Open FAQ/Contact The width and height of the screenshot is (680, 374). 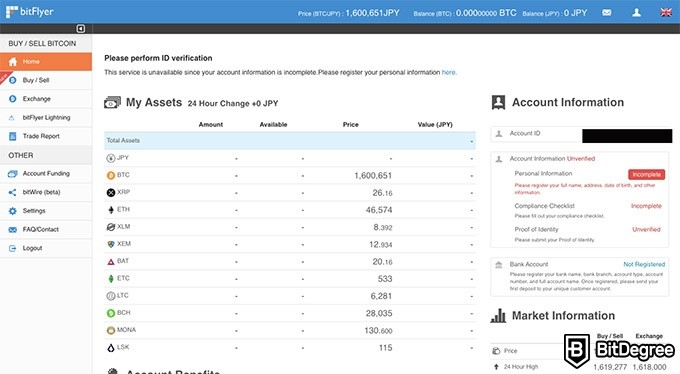pos(46,230)
